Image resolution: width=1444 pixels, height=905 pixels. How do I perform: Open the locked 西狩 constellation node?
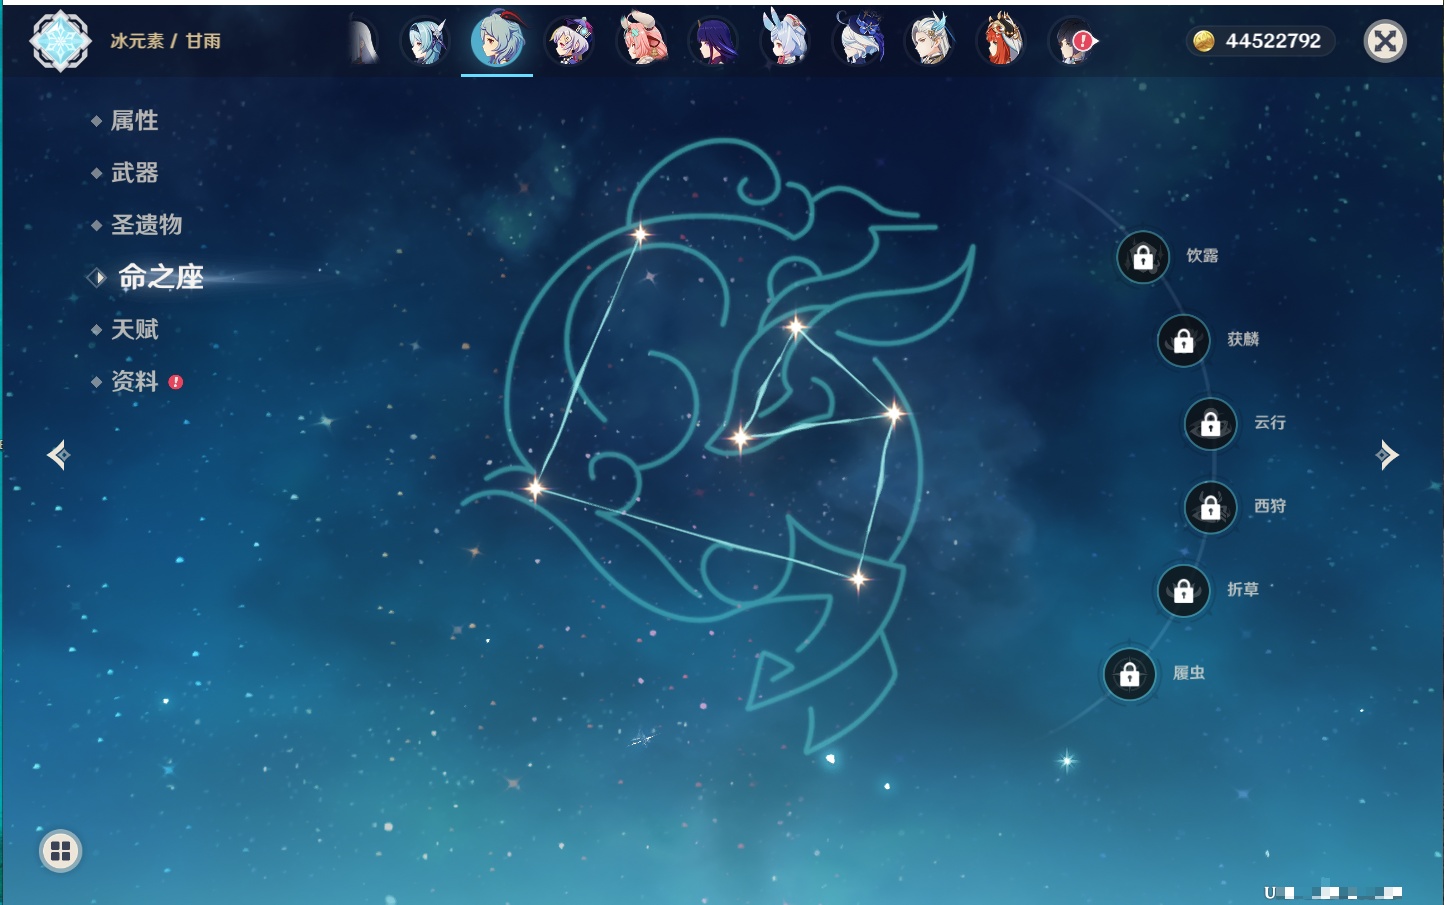(1210, 508)
